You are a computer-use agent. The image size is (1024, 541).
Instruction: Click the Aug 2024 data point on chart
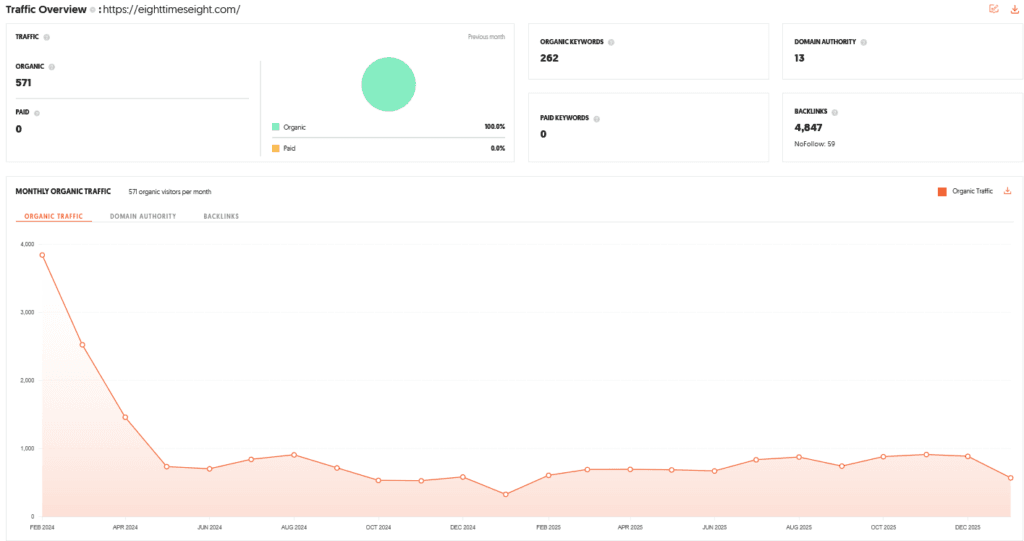294,455
